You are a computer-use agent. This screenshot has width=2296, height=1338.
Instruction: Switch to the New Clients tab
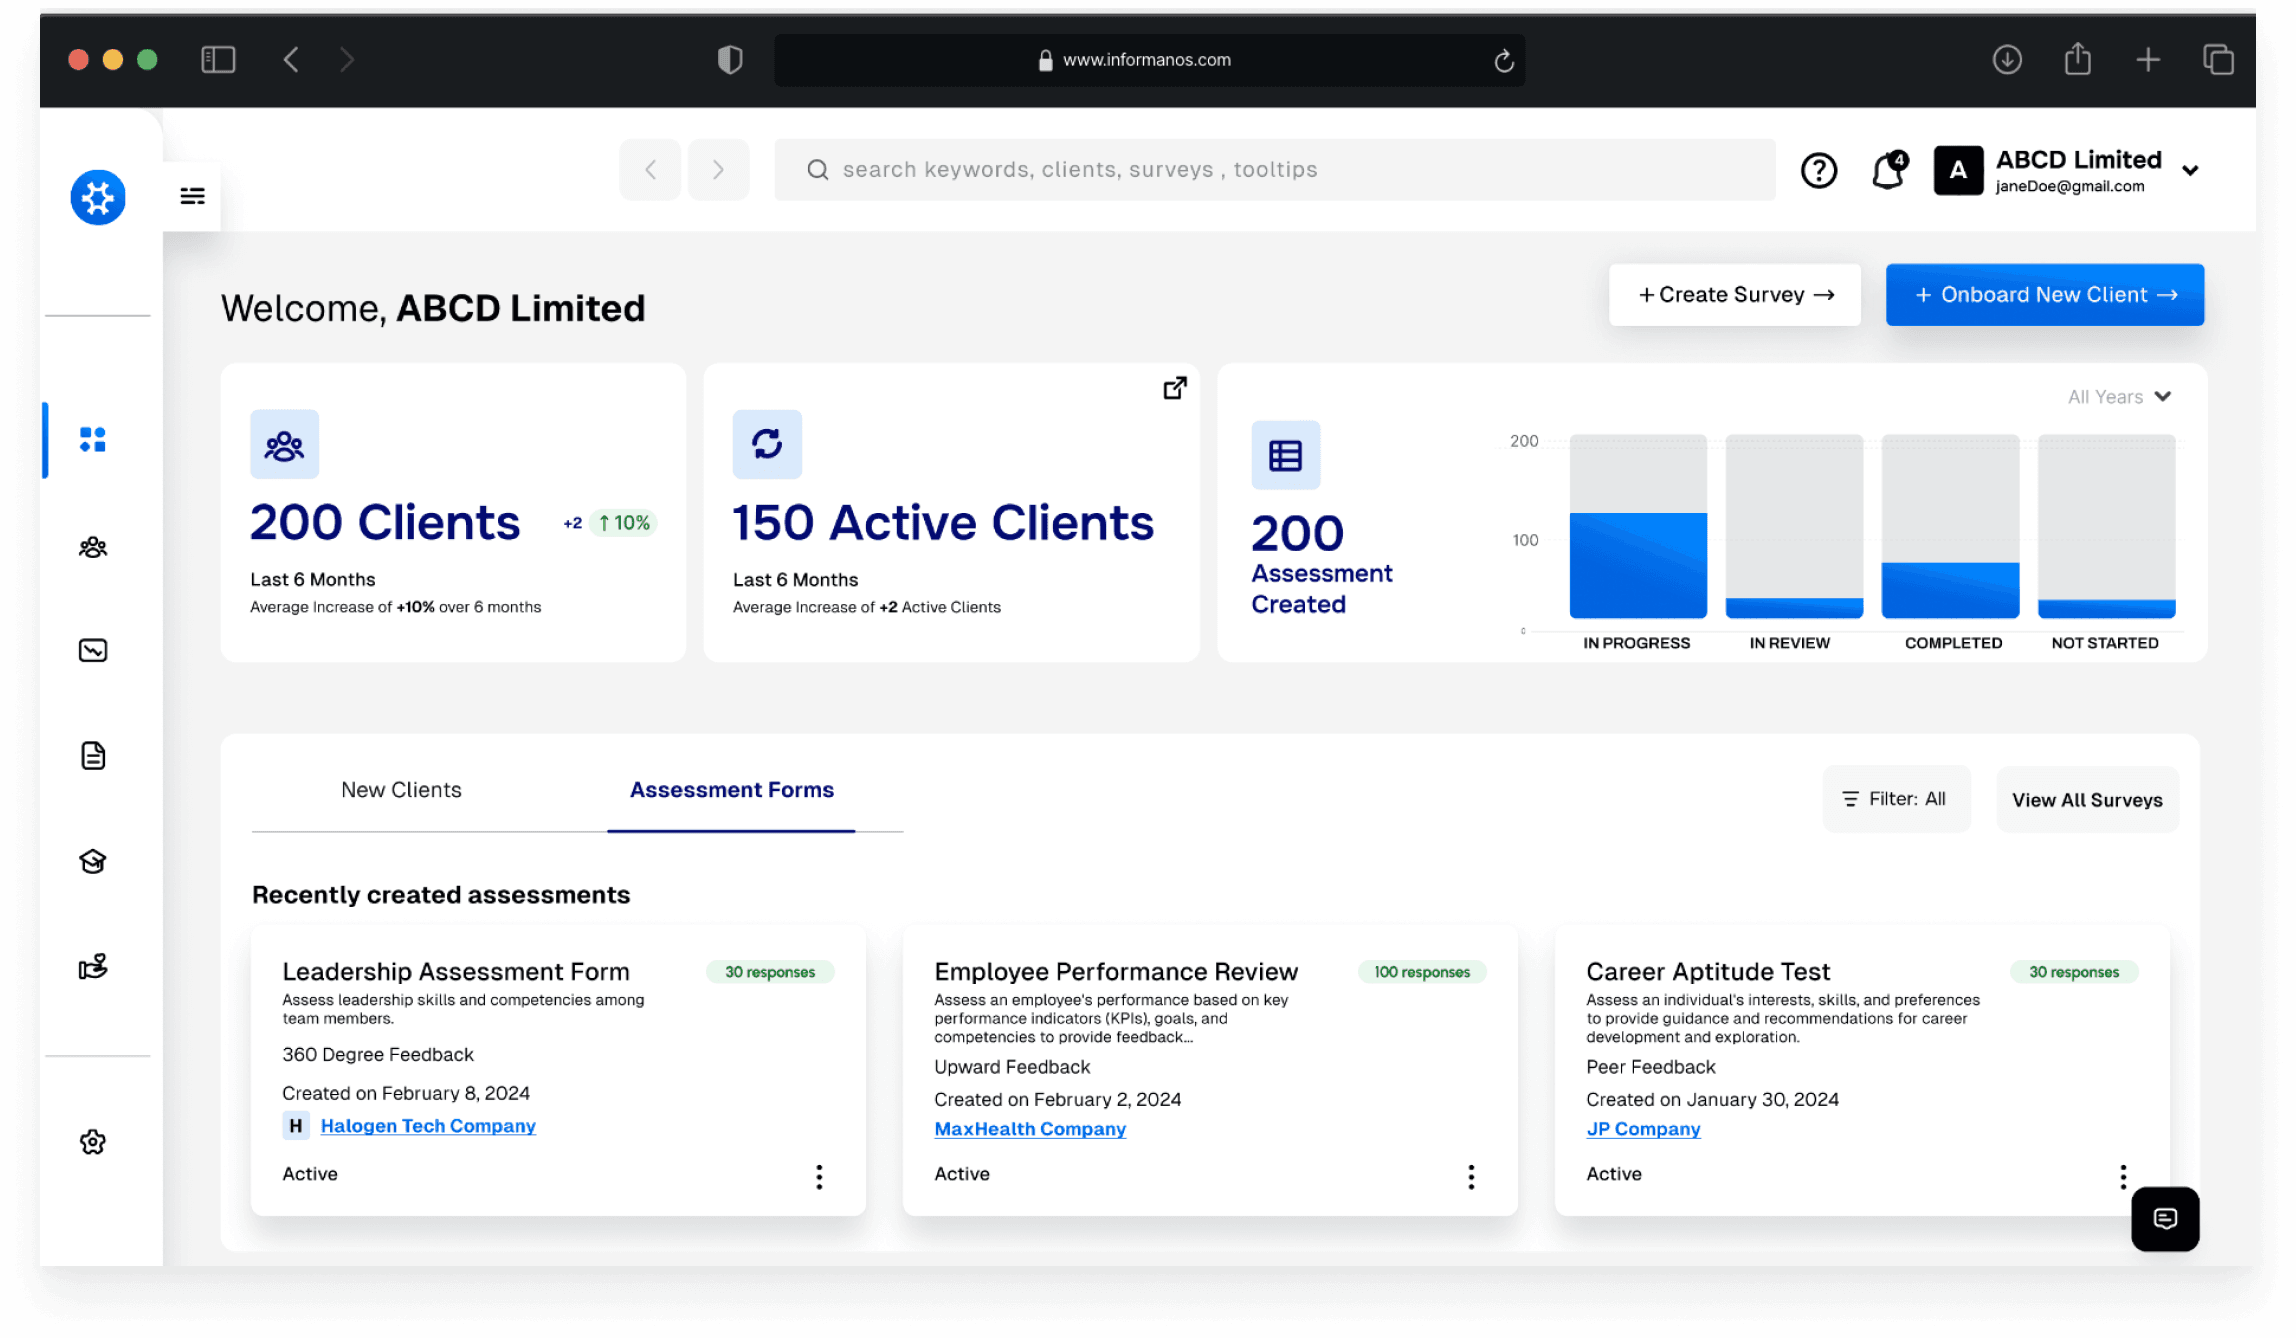(401, 790)
